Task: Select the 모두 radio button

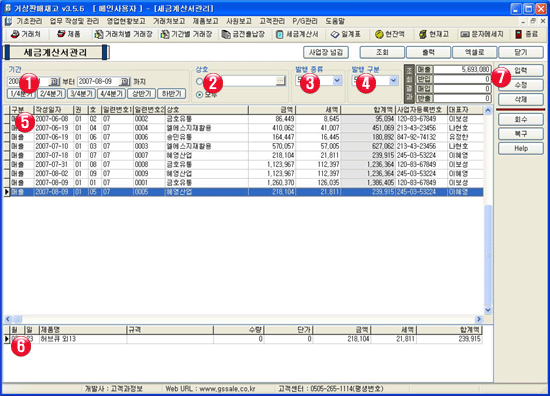Action: pos(200,94)
